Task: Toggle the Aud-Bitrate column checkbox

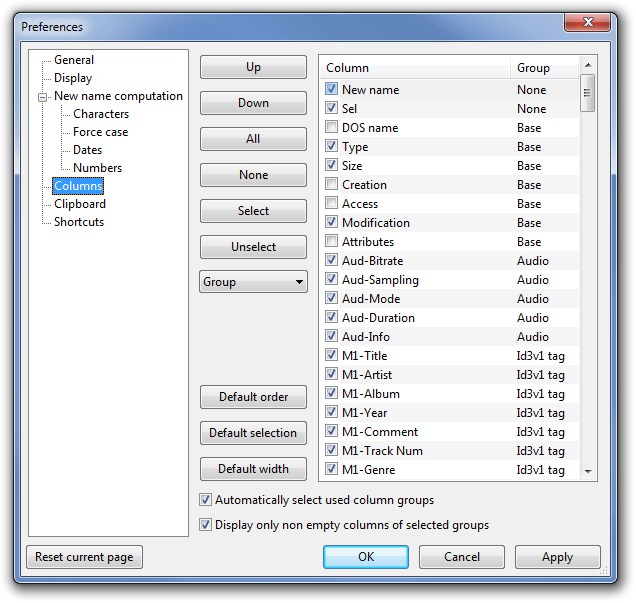Action: [x=331, y=260]
